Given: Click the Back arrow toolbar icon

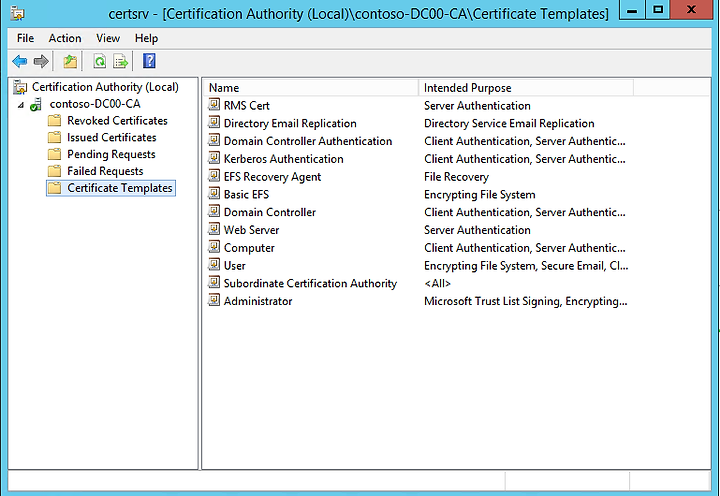Looking at the screenshot, I should pyautogui.click(x=20, y=61).
